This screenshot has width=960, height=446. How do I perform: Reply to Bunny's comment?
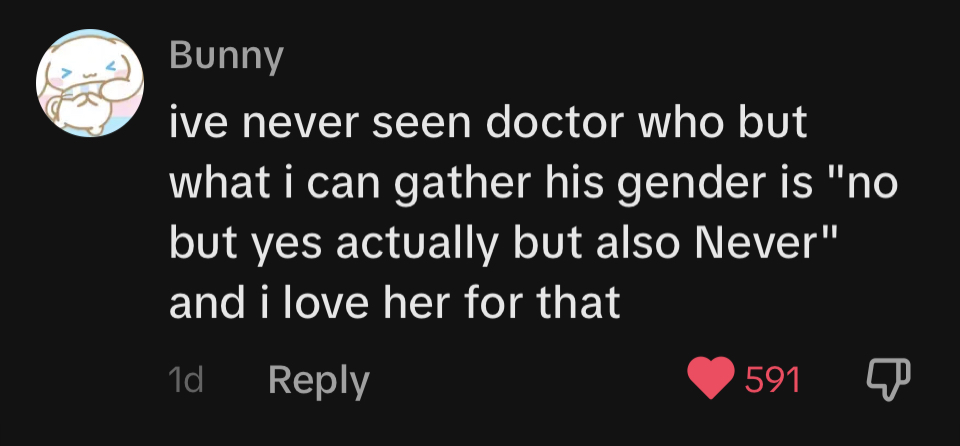[319, 380]
